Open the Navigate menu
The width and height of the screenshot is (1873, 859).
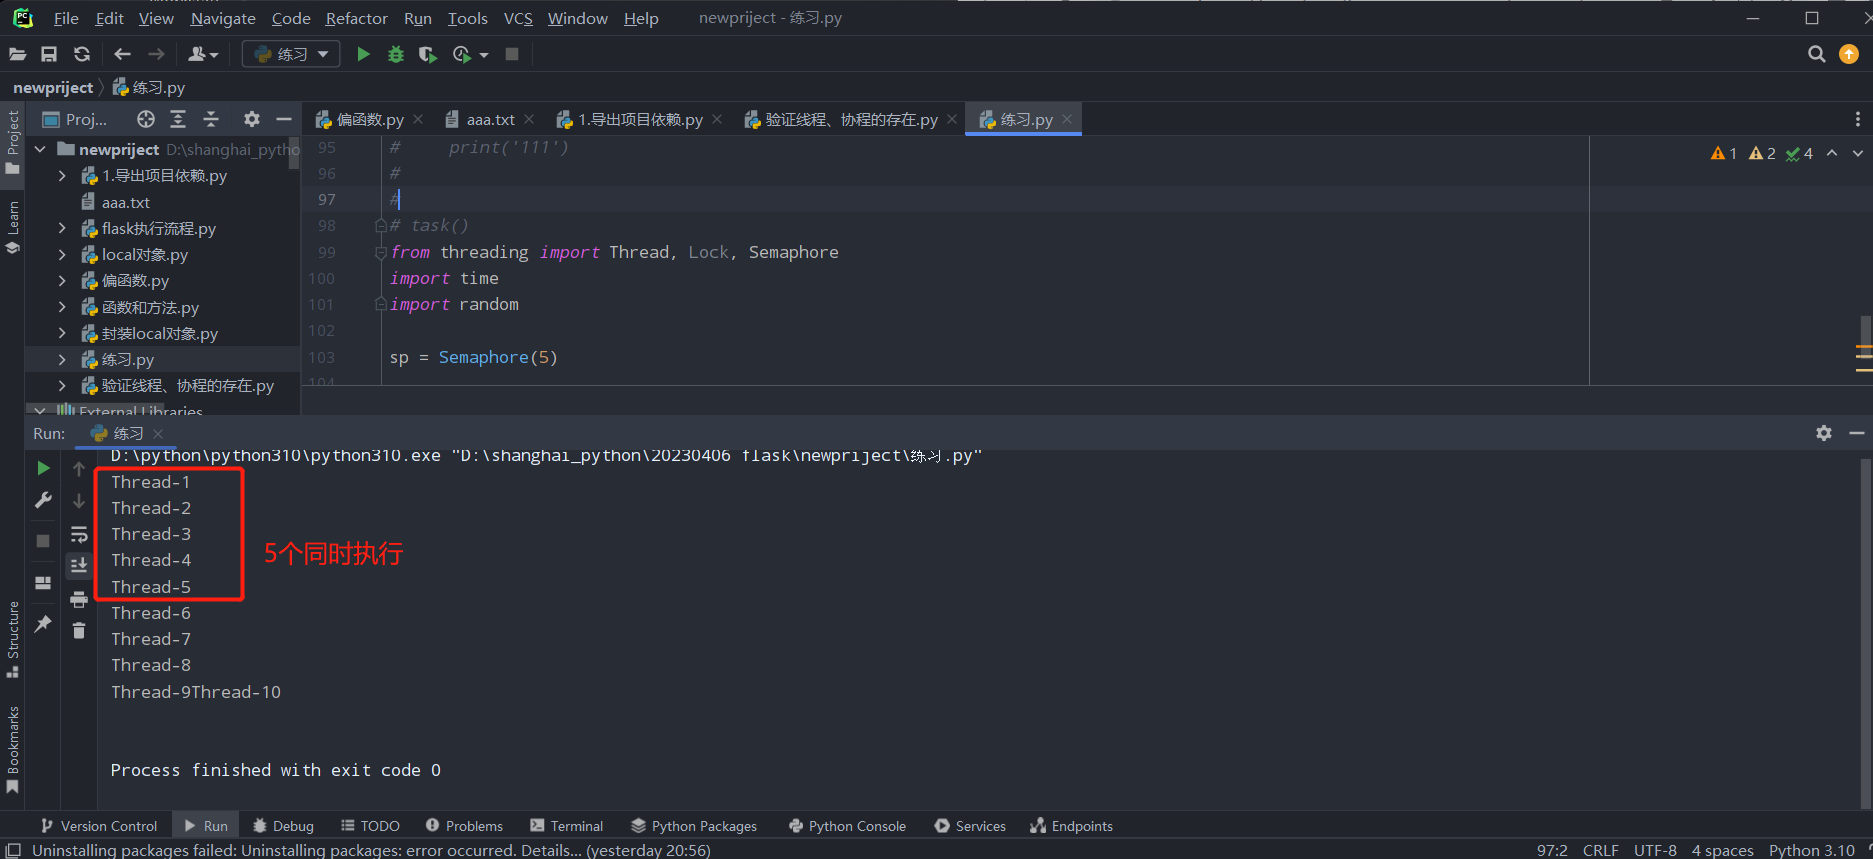pos(223,18)
